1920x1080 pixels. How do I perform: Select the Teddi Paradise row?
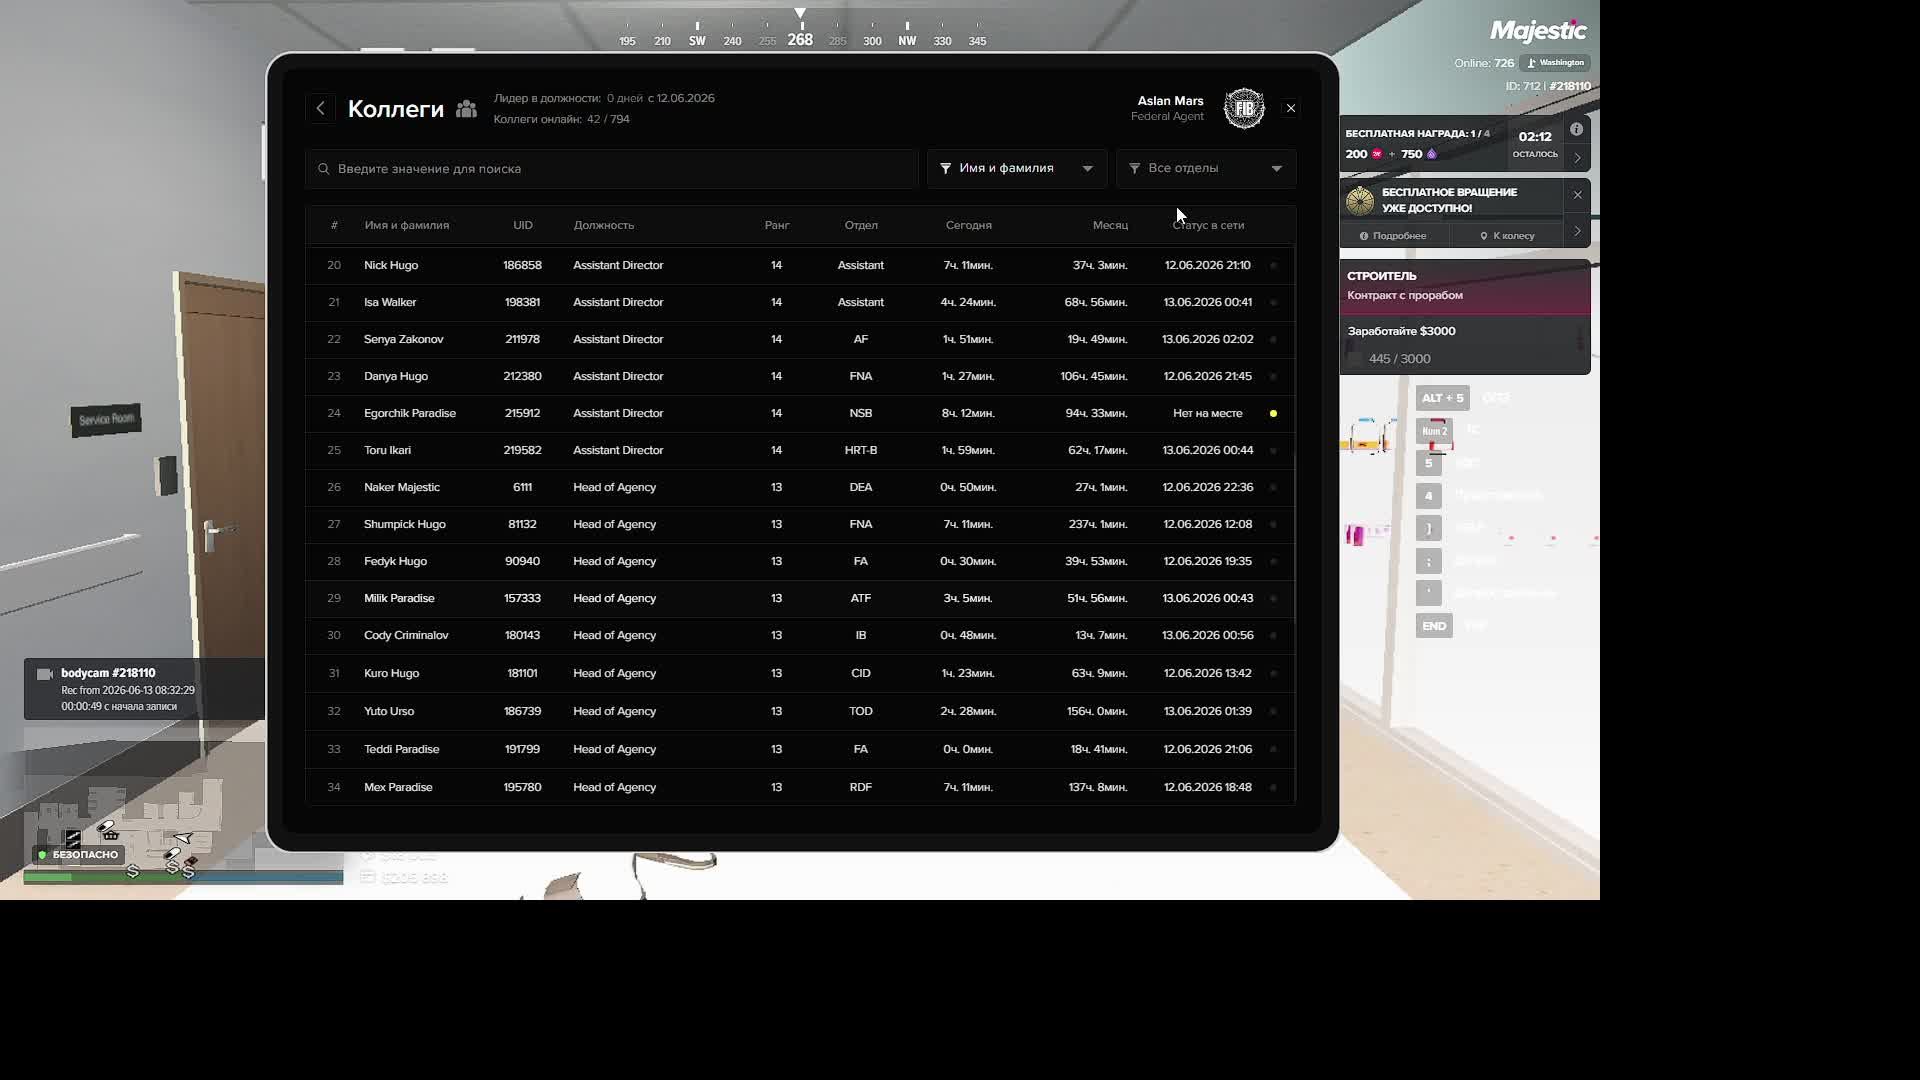click(x=800, y=749)
